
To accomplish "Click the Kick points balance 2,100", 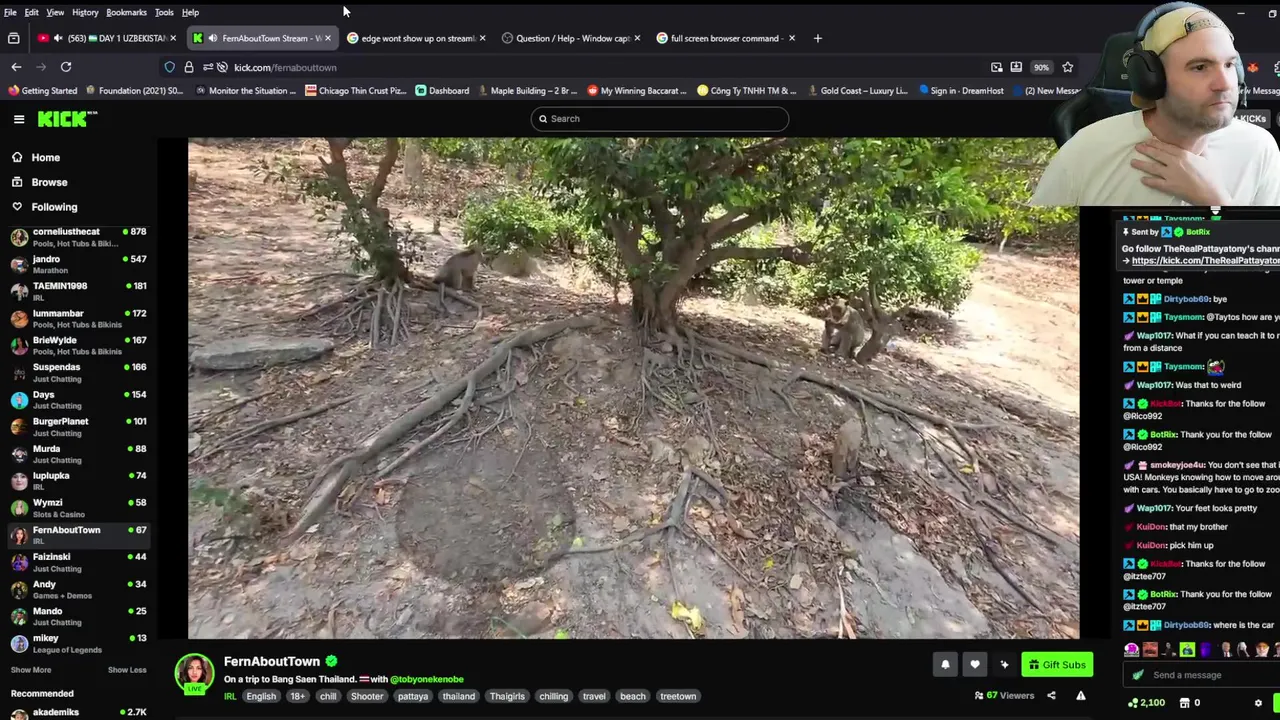I will 1146,703.
